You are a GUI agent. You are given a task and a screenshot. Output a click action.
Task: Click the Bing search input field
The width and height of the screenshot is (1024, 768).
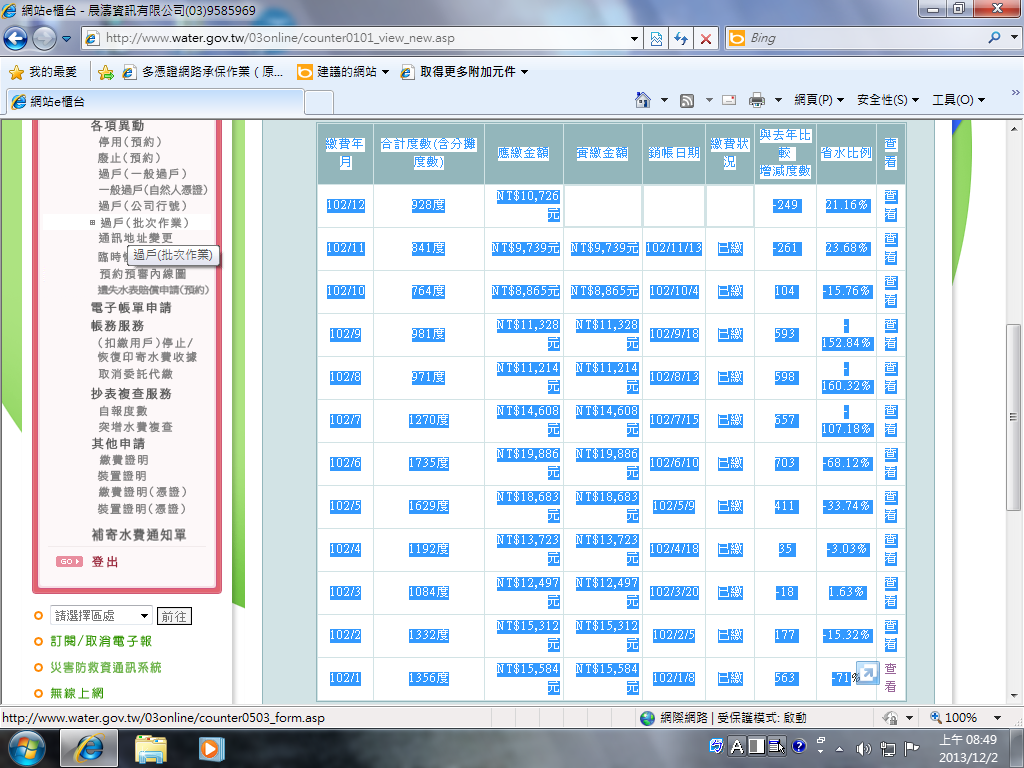[x=865, y=39]
